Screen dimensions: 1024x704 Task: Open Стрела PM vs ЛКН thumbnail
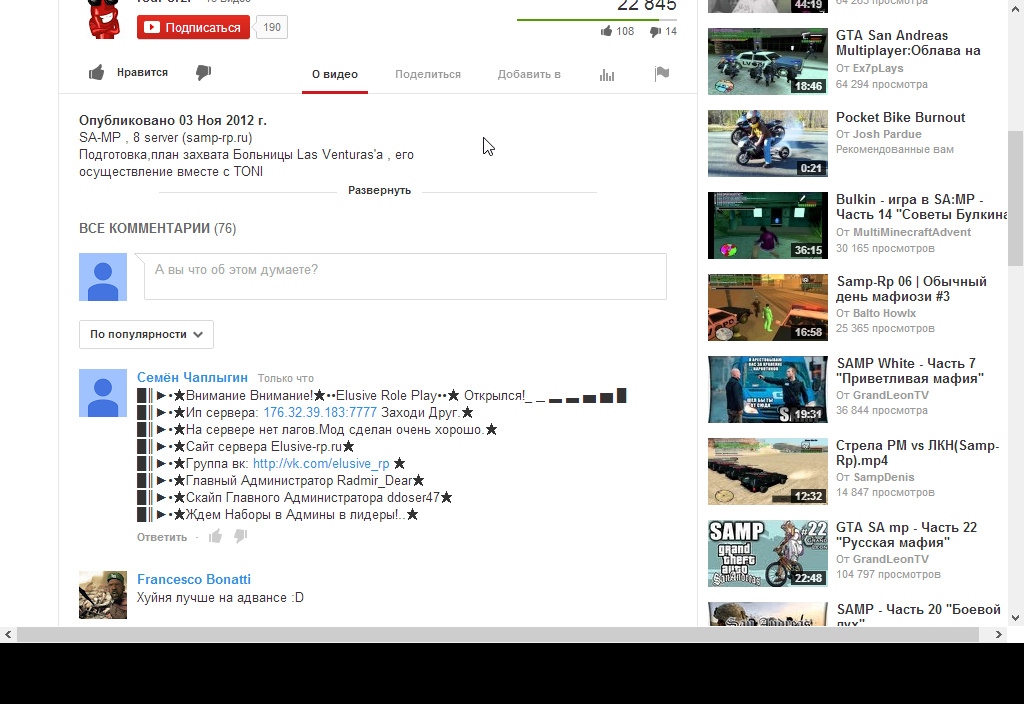(768, 472)
